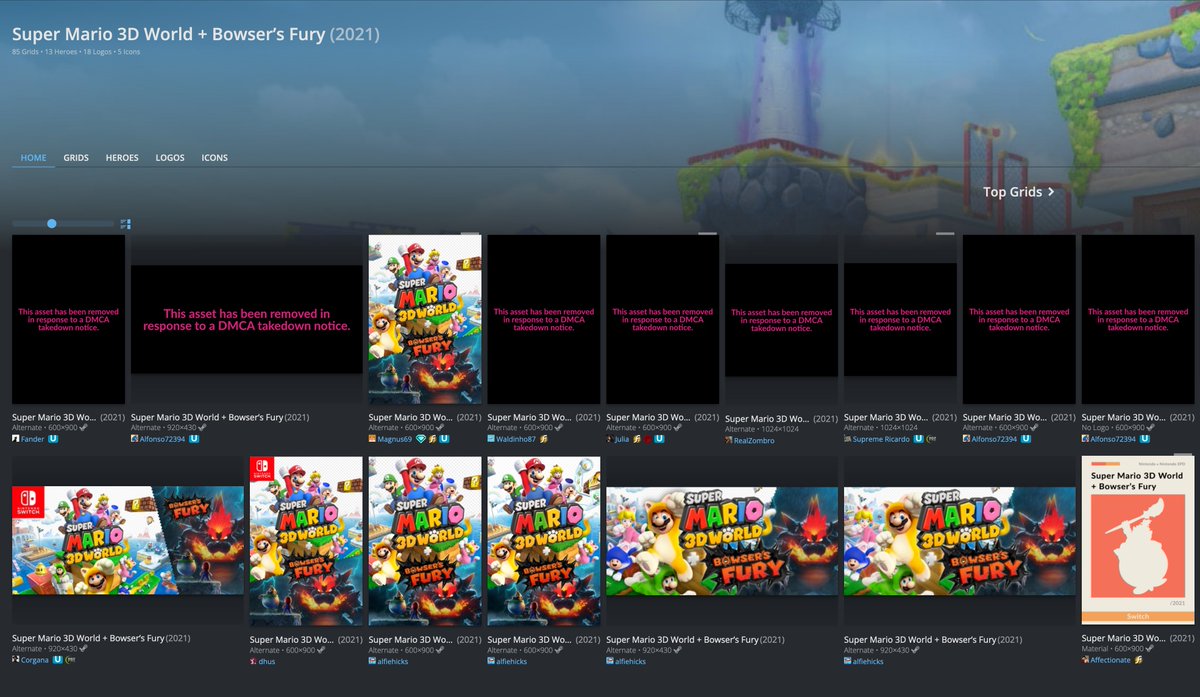
Task: Open Waldinho87's profile link
Action: click(x=516, y=439)
